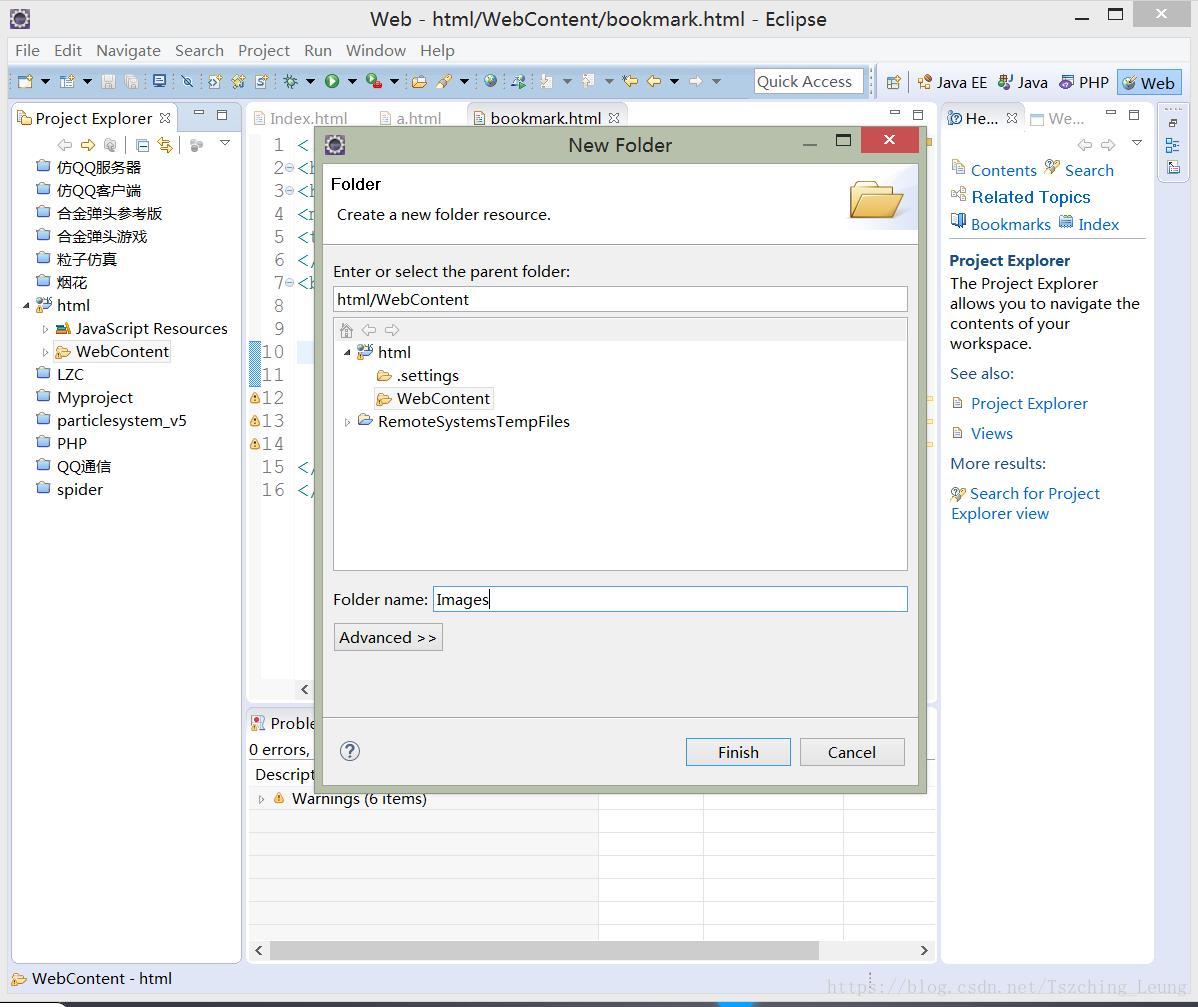Switch to the PHP perspective

click(x=1085, y=83)
